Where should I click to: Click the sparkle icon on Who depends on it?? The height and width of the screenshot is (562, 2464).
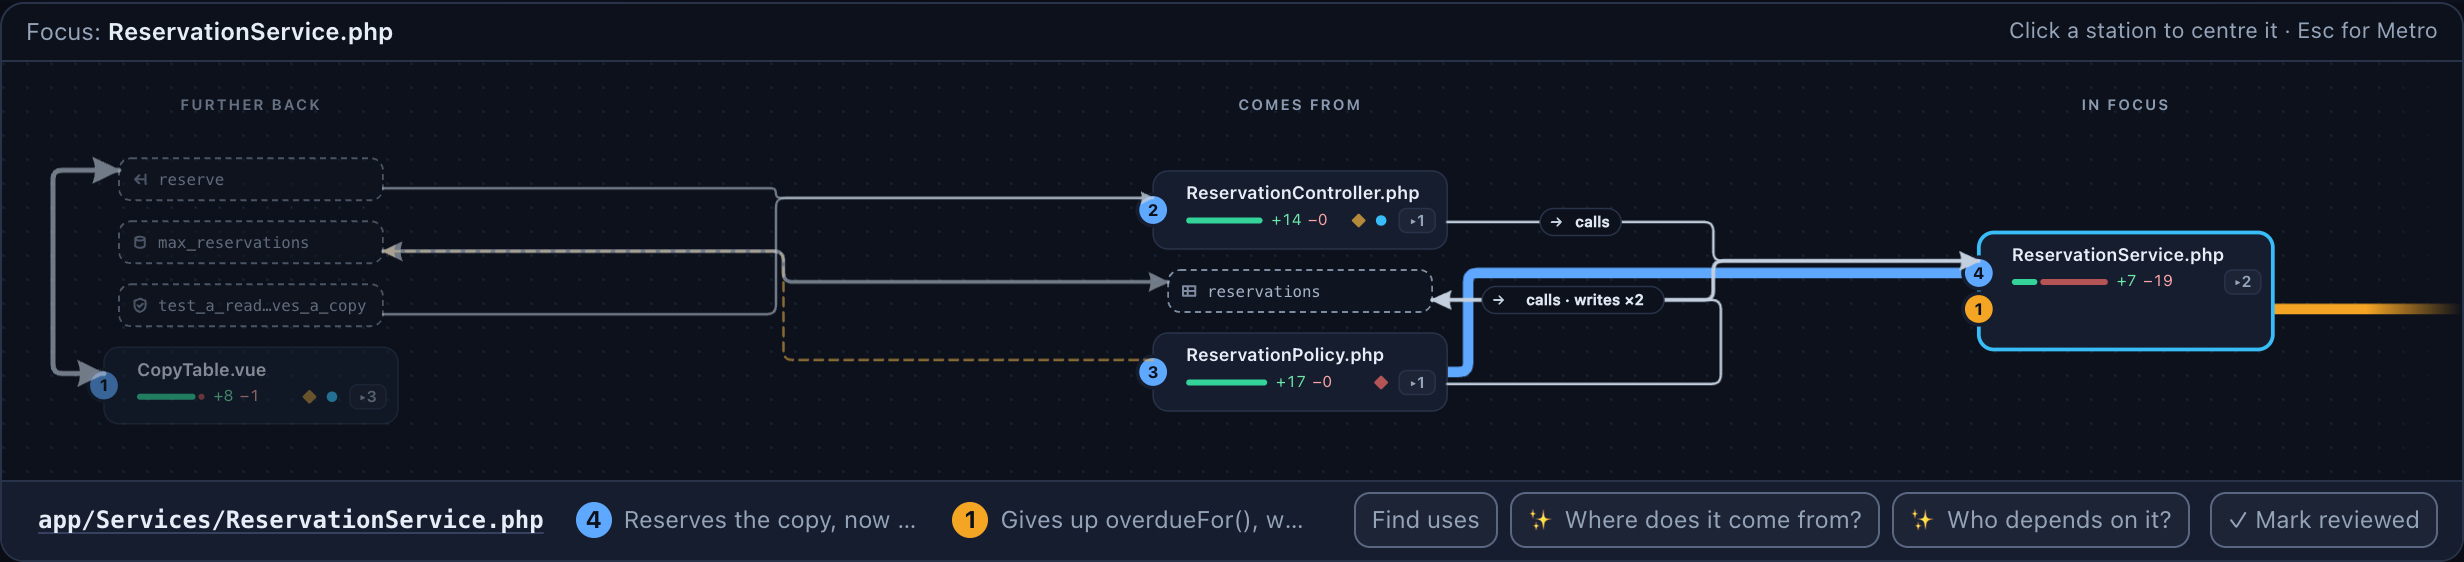click(x=1921, y=520)
